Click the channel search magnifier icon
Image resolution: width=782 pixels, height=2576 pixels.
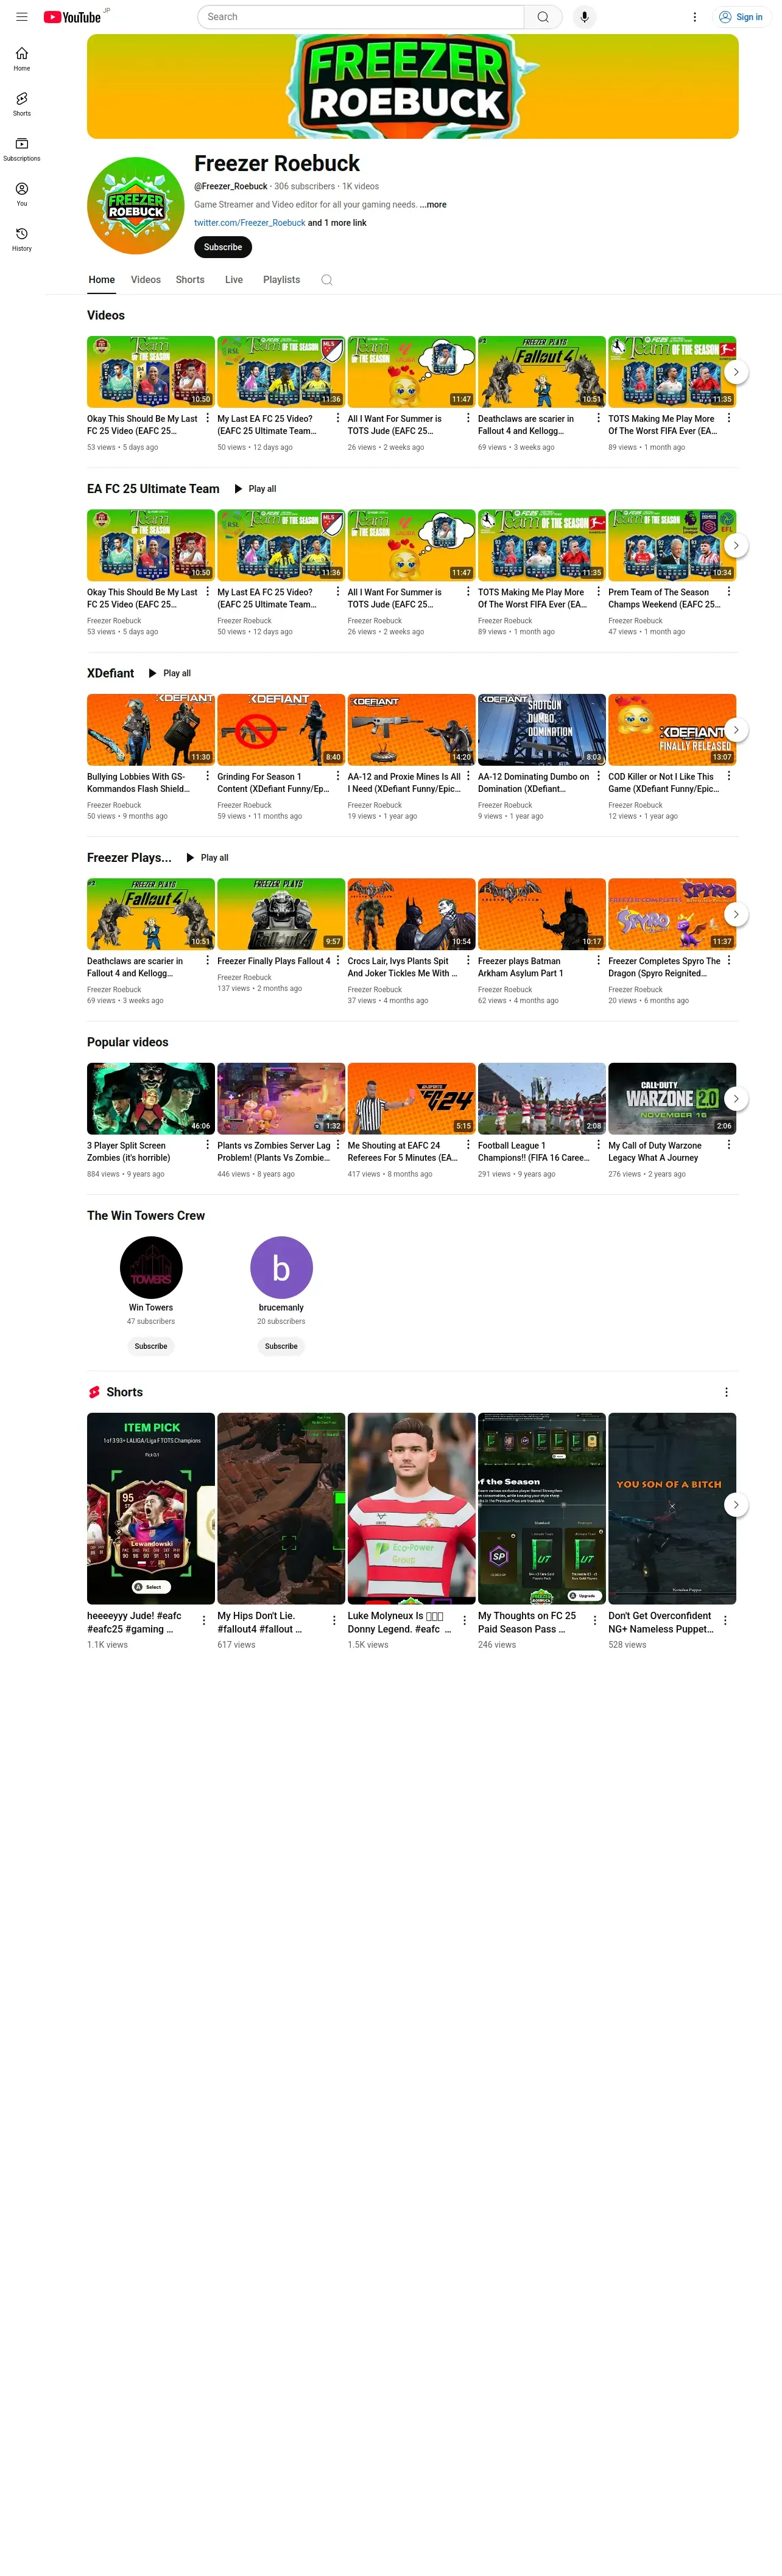point(326,280)
